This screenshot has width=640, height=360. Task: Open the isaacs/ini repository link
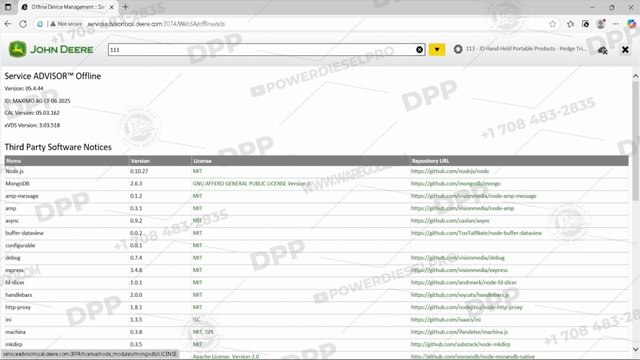(446, 320)
